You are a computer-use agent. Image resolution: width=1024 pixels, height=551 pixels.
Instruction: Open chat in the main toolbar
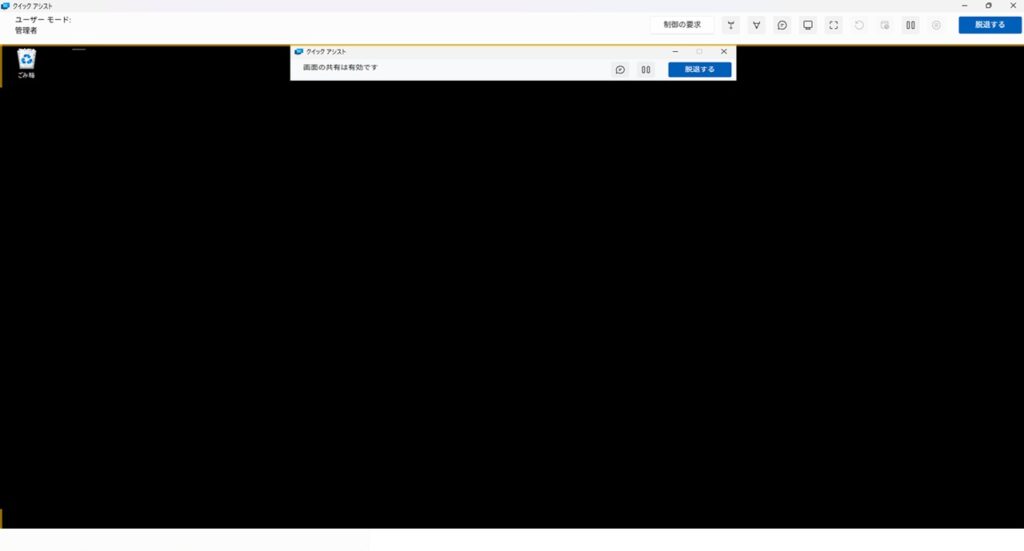(782, 25)
